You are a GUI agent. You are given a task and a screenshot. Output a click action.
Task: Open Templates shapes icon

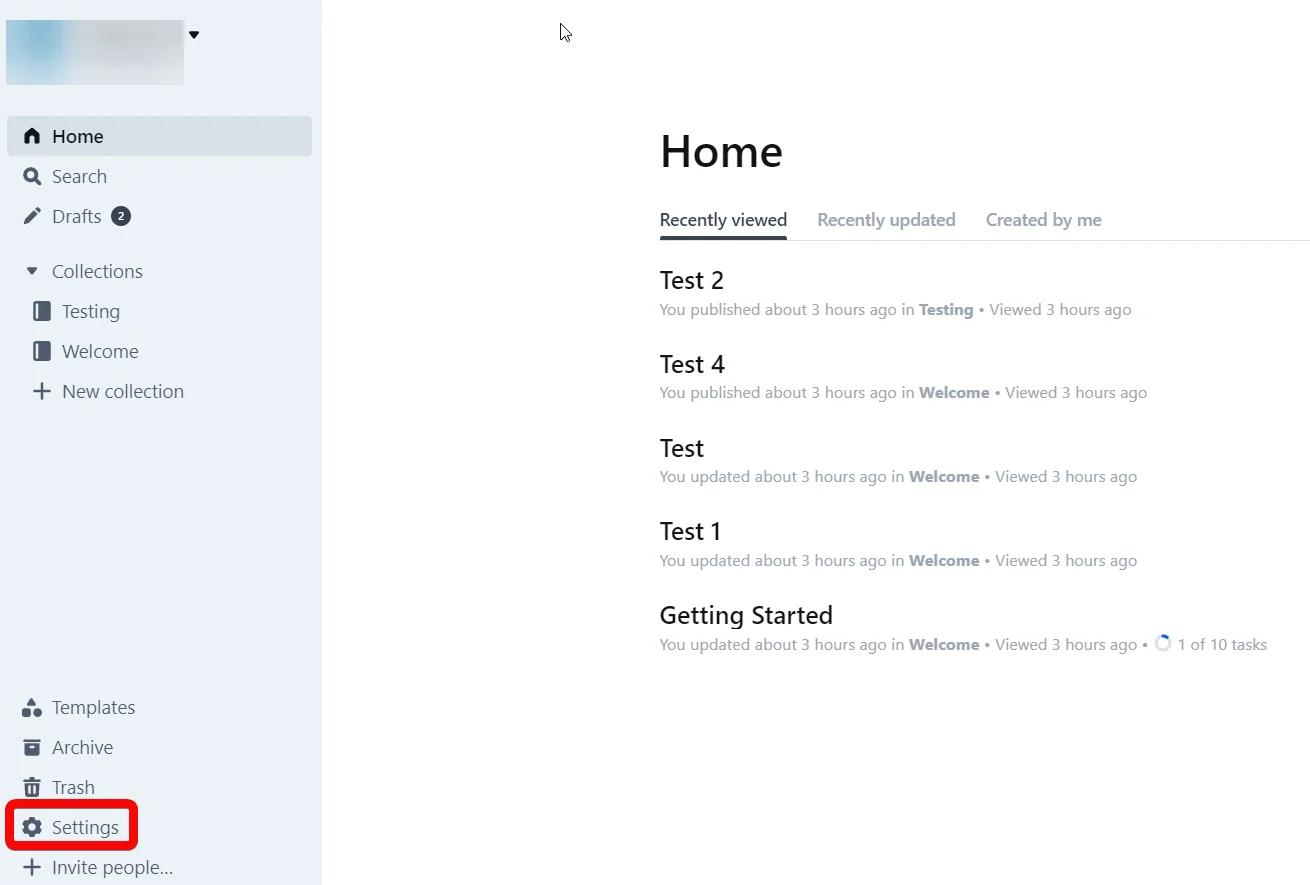[x=32, y=708]
